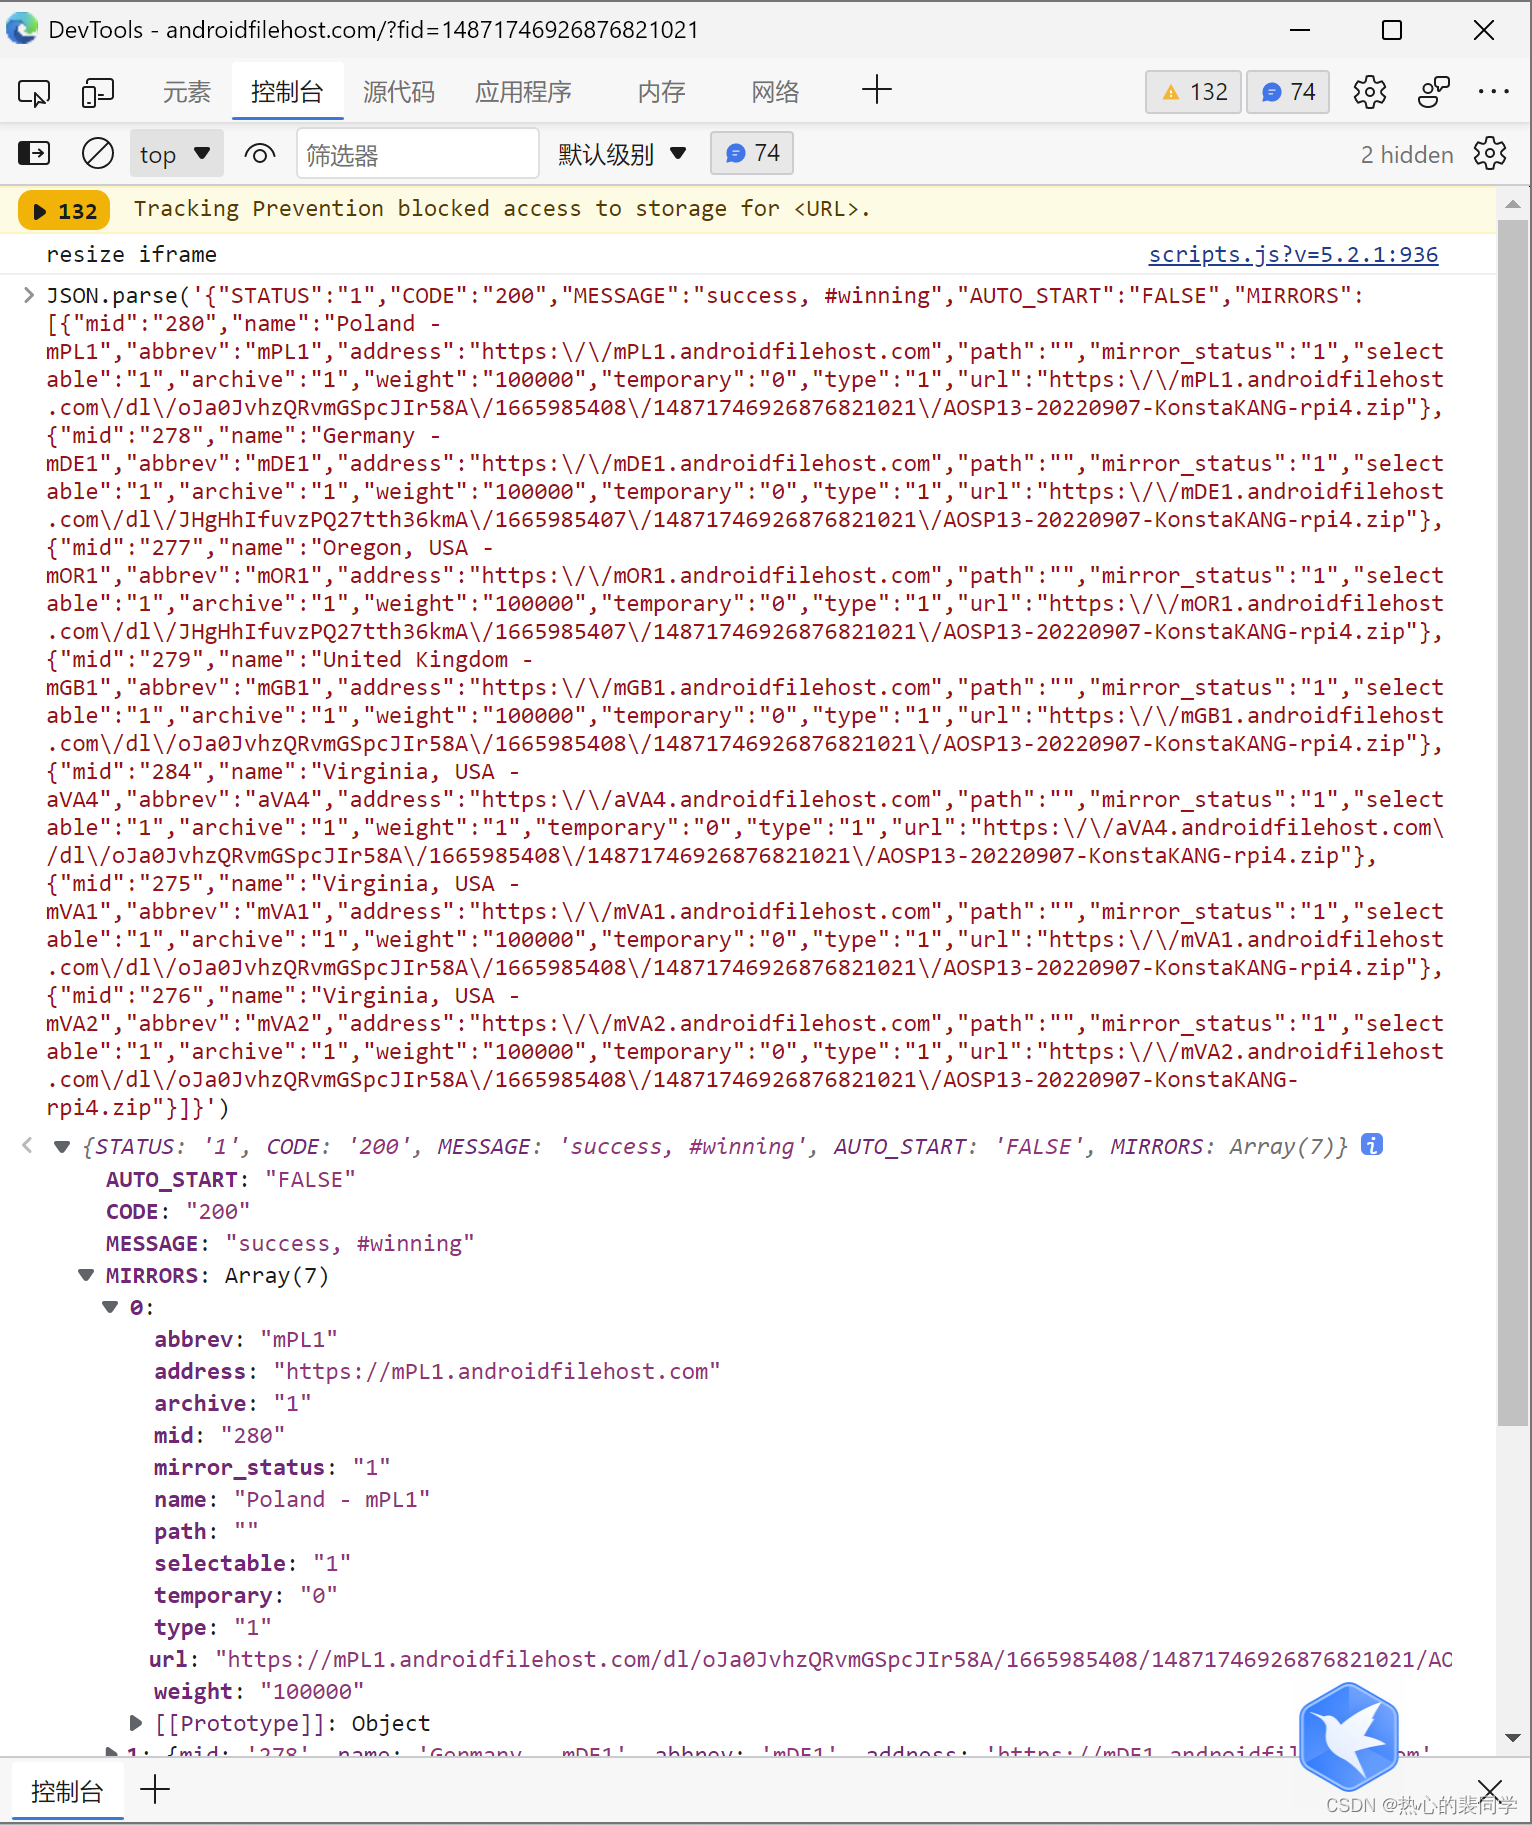Click the archive: "1" property
The height and width of the screenshot is (1825, 1532).
[233, 1403]
